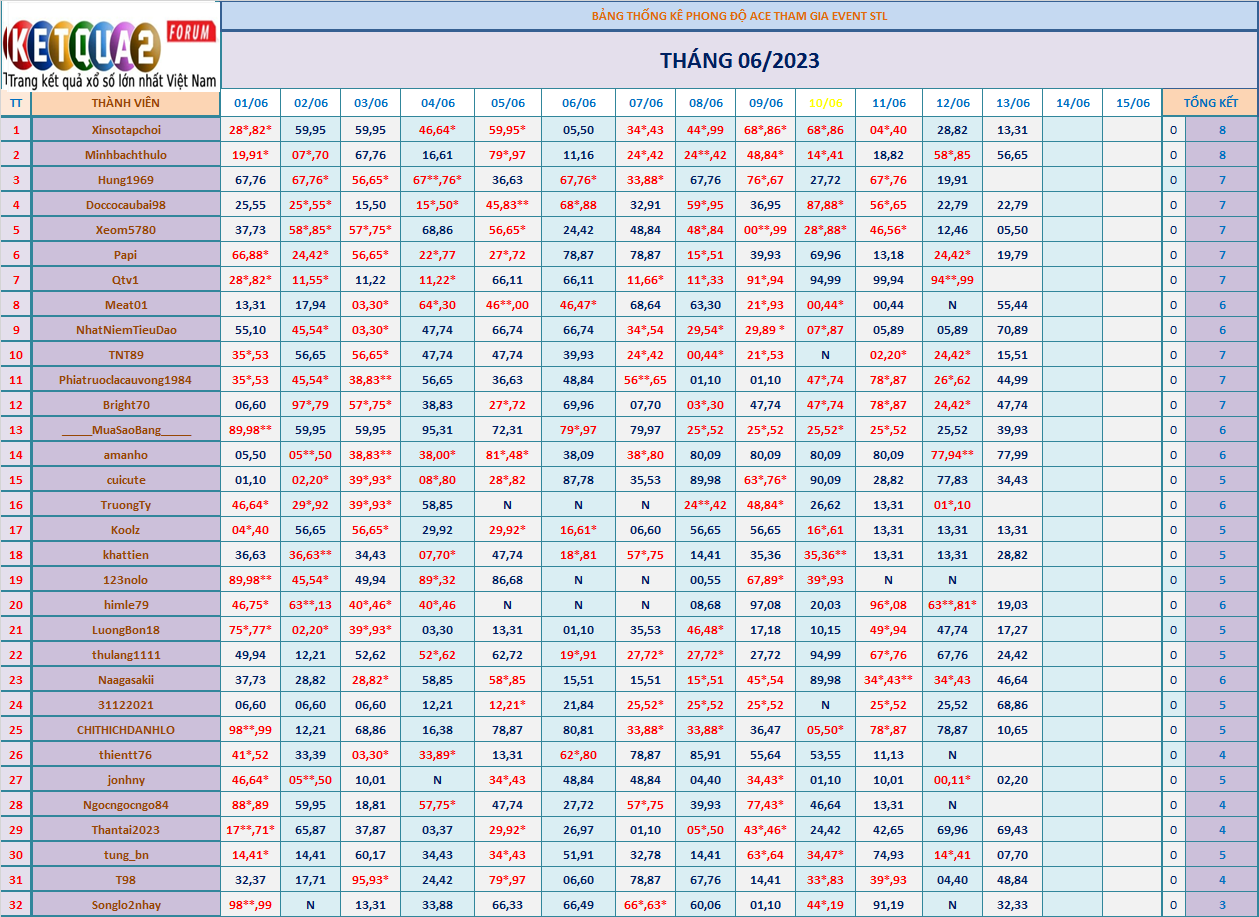The image size is (1259, 917).
Task: Click member name LuongBon18
Action: [125, 630]
